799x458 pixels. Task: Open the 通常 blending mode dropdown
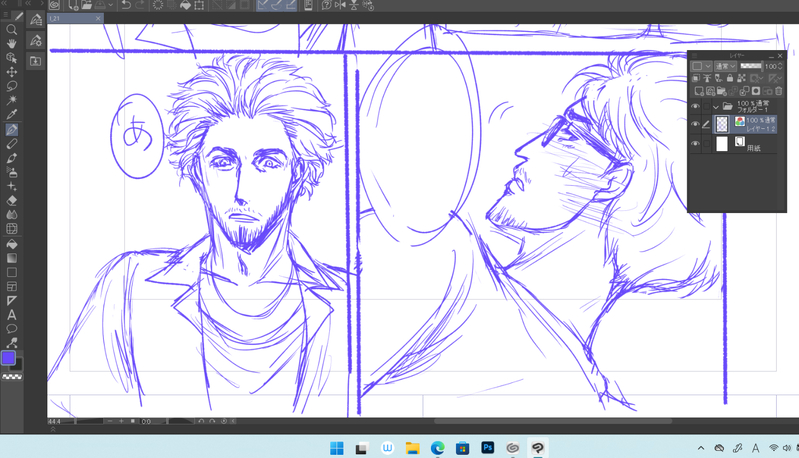(x=725, y=66)
